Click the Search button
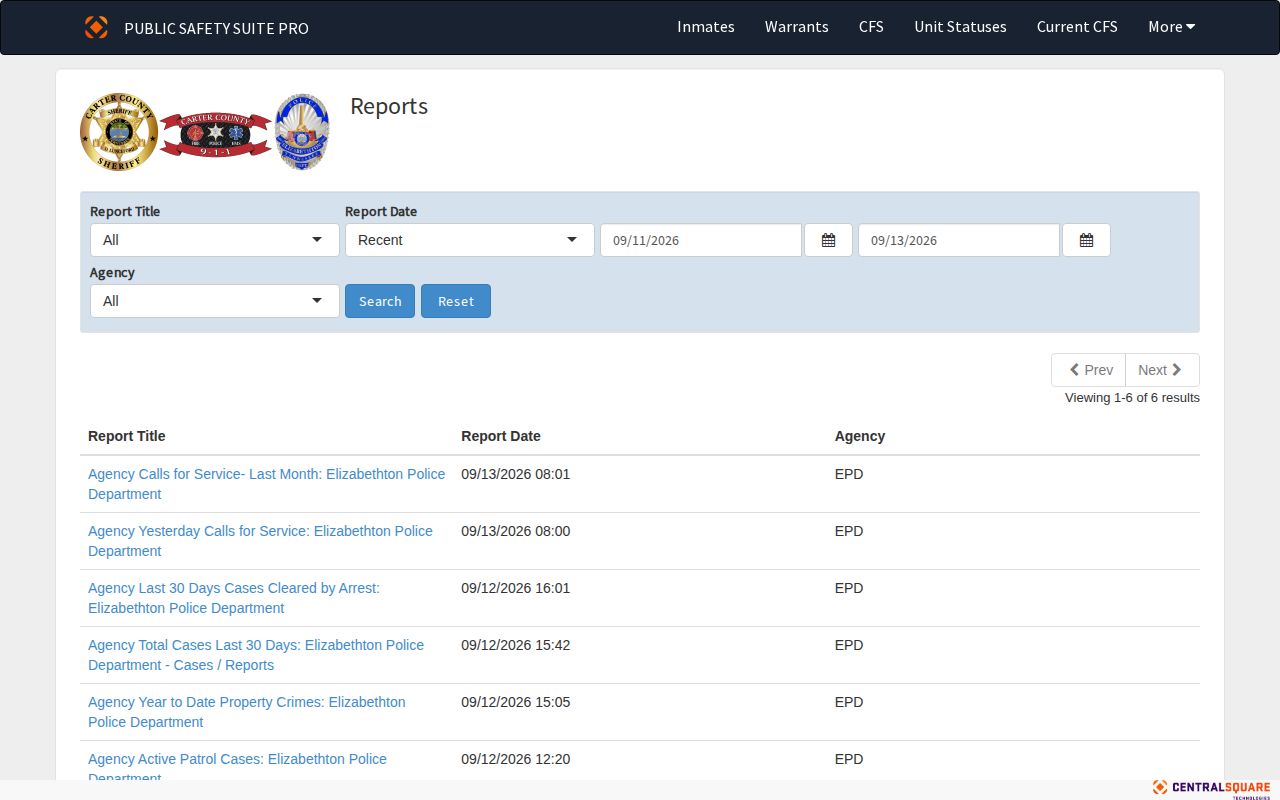Screen dimensions: 1280x800 coord(380,301)
